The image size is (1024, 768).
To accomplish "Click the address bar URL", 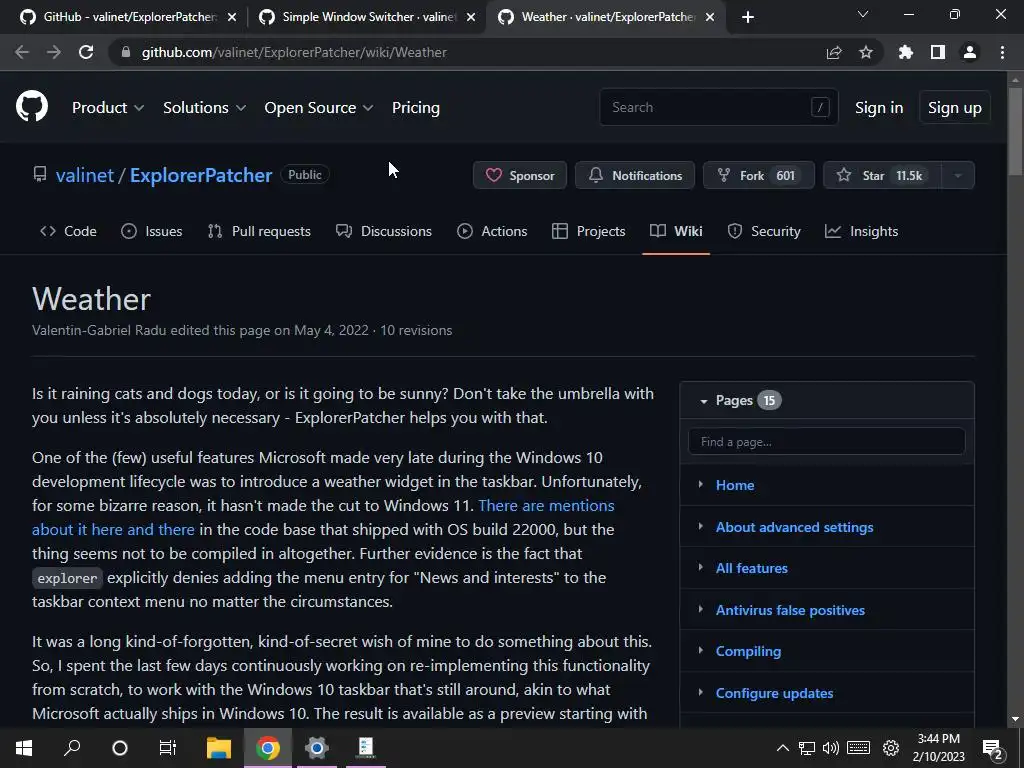I will tap(295, 52).
